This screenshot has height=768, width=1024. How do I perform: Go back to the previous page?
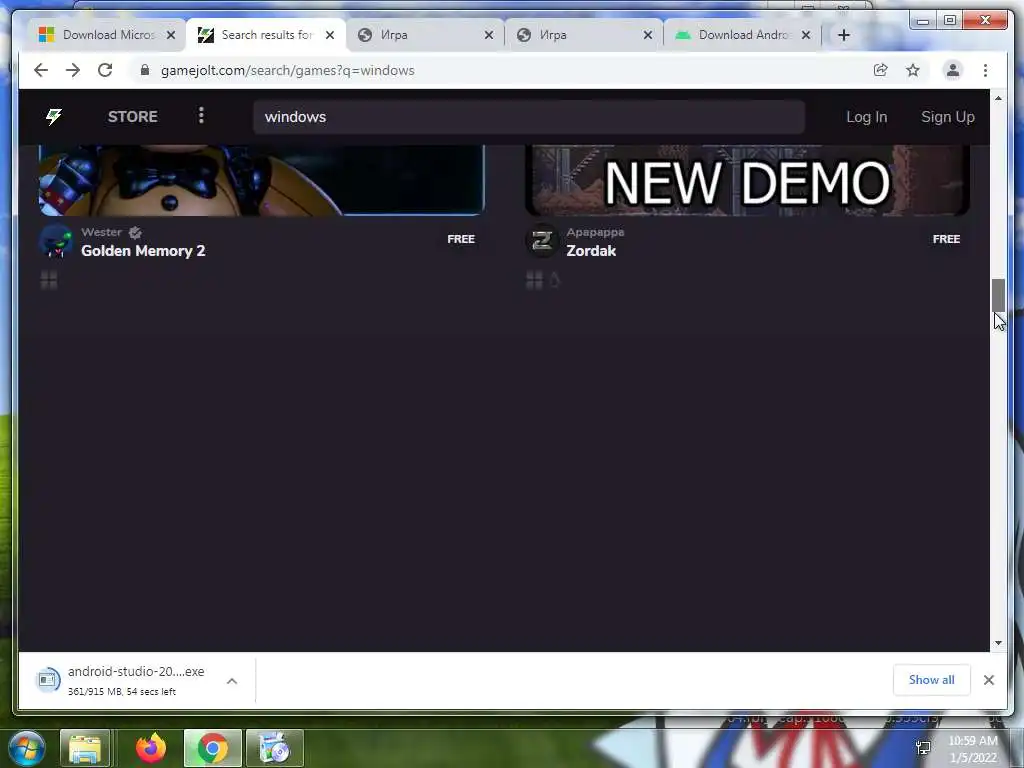click(x=40, y=71)
